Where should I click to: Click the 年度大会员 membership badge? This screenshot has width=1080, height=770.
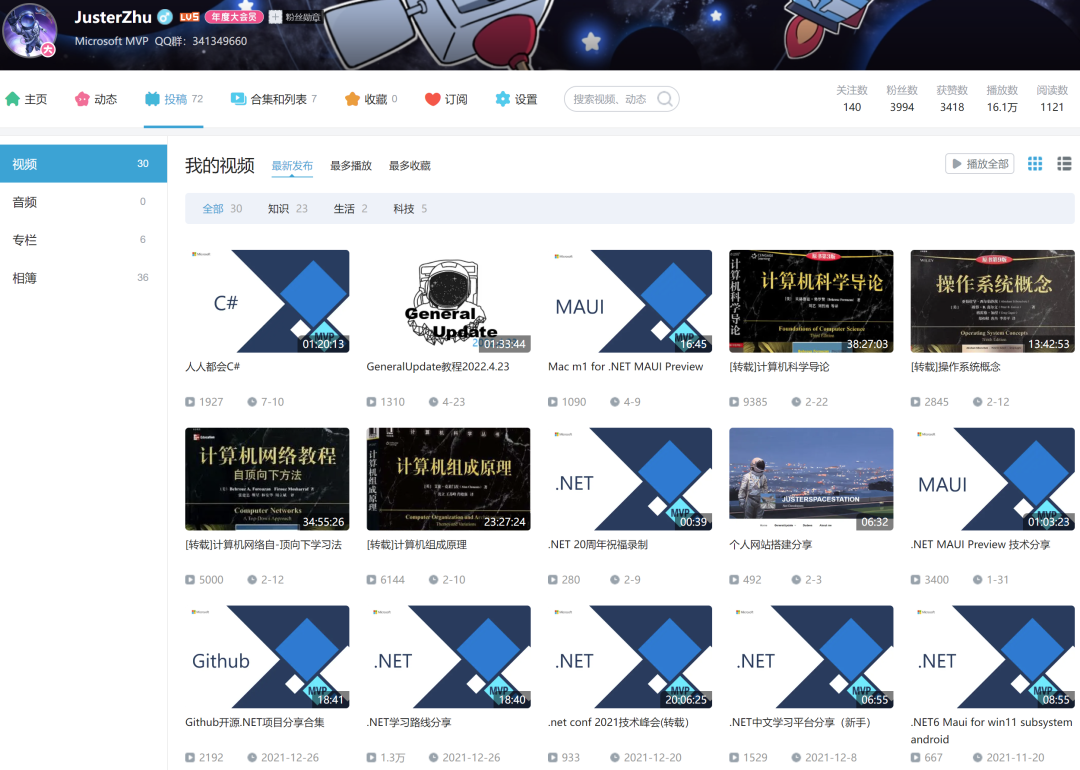[x=234, y=17]
